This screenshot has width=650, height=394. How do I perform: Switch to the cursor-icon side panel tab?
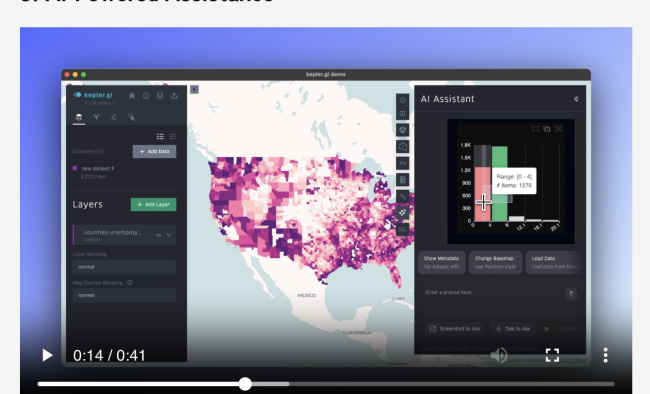tap(131, 117)
